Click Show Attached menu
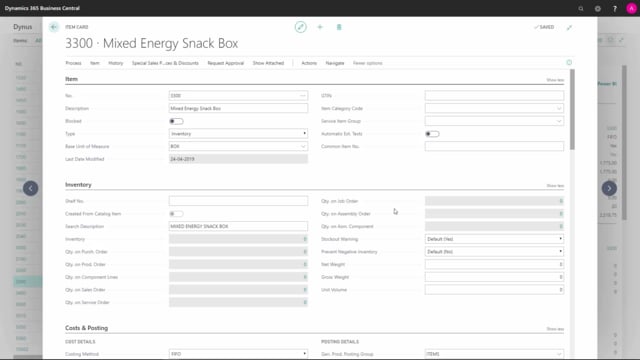640x360 pixels. 268,63
